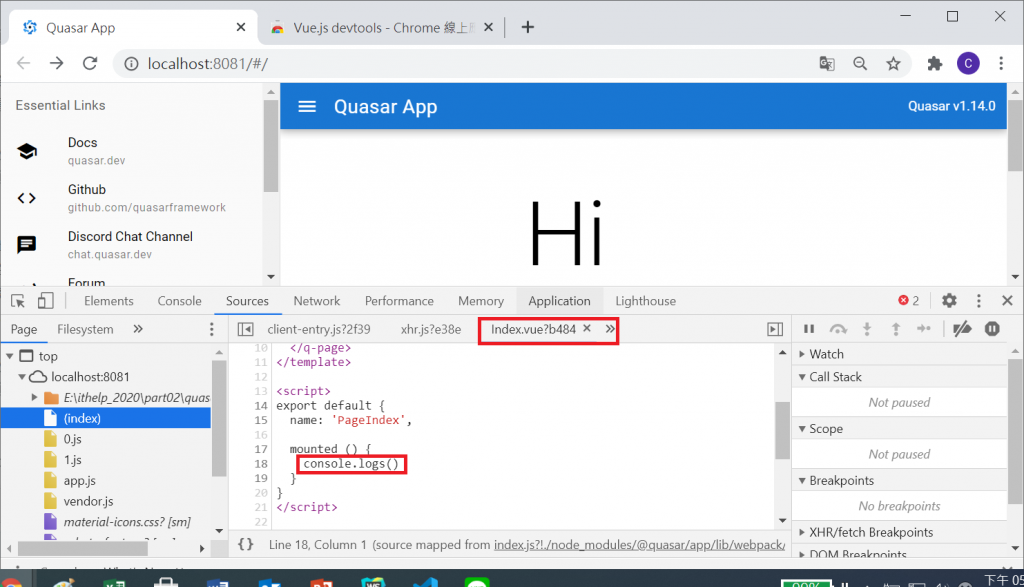Open the hamburger menu in Quasar App header
1024x587 pixels.
(307, 106)
